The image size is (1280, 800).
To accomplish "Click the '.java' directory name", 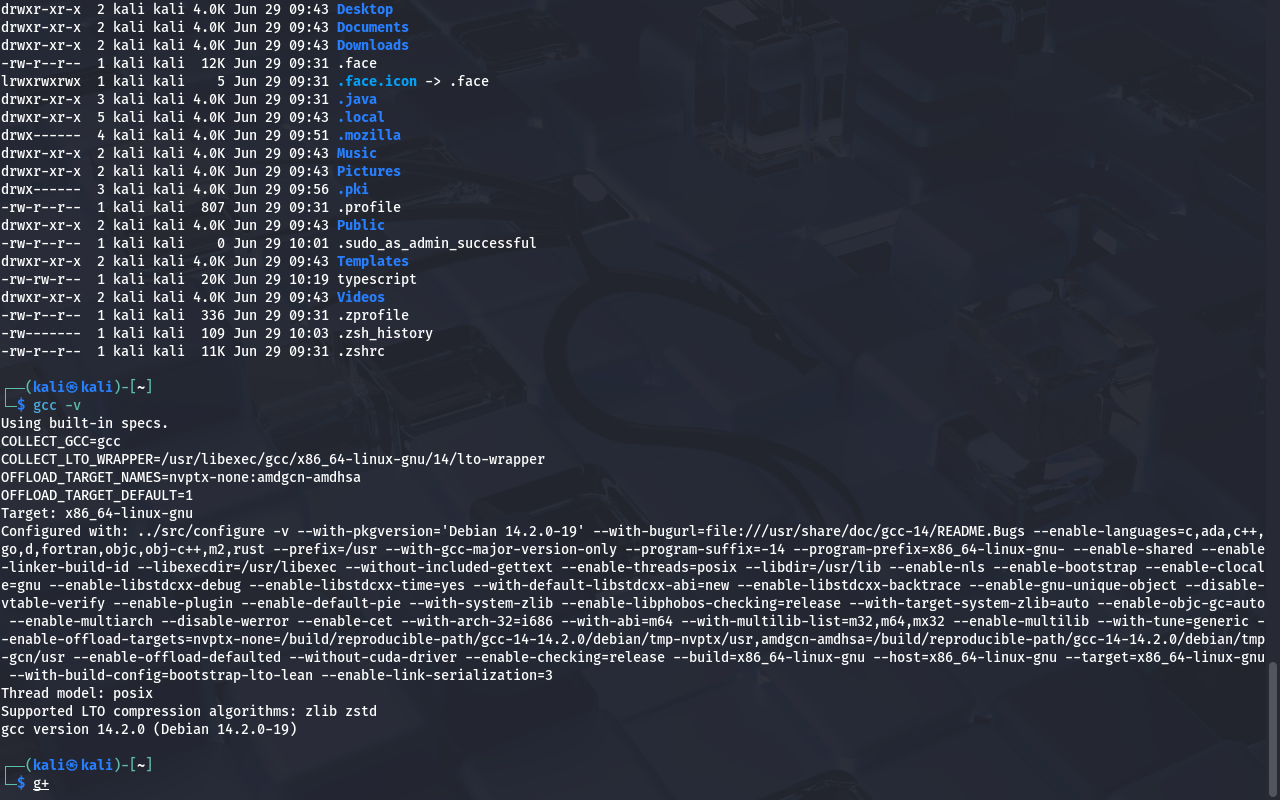I will pos(357,99).
